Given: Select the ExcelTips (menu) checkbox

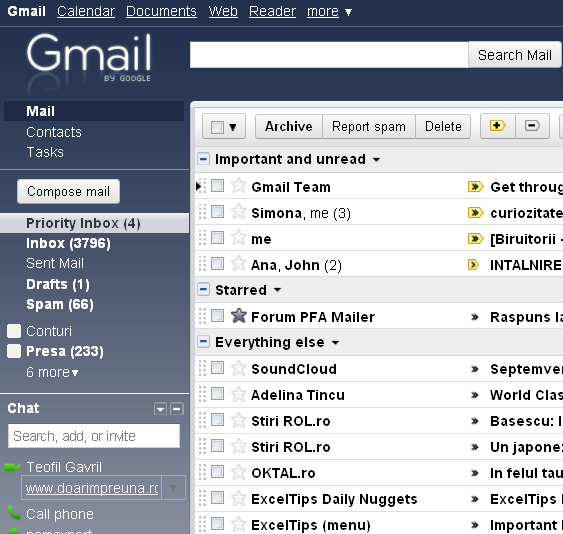Looking at the screenshot, I should coord(217,524).
